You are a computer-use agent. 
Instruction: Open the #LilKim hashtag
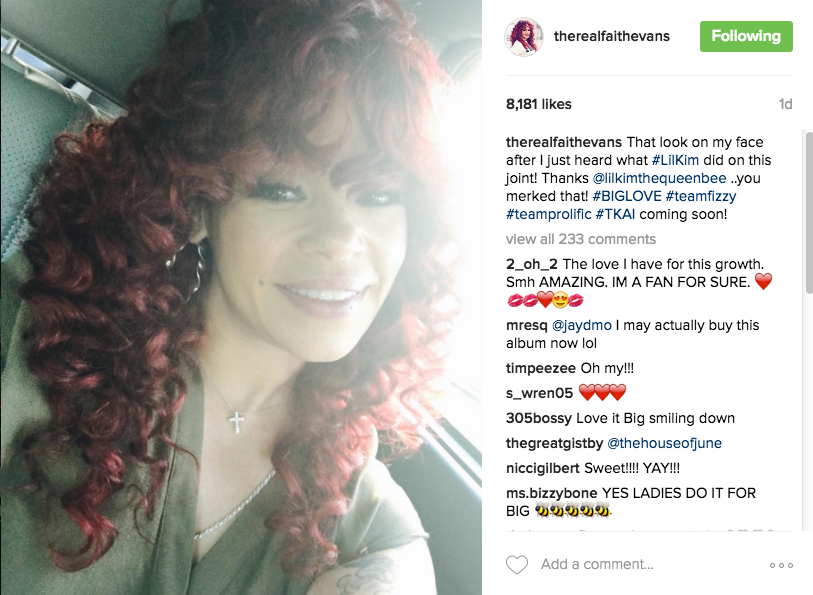pyautogui.click(x=675, y=160)
